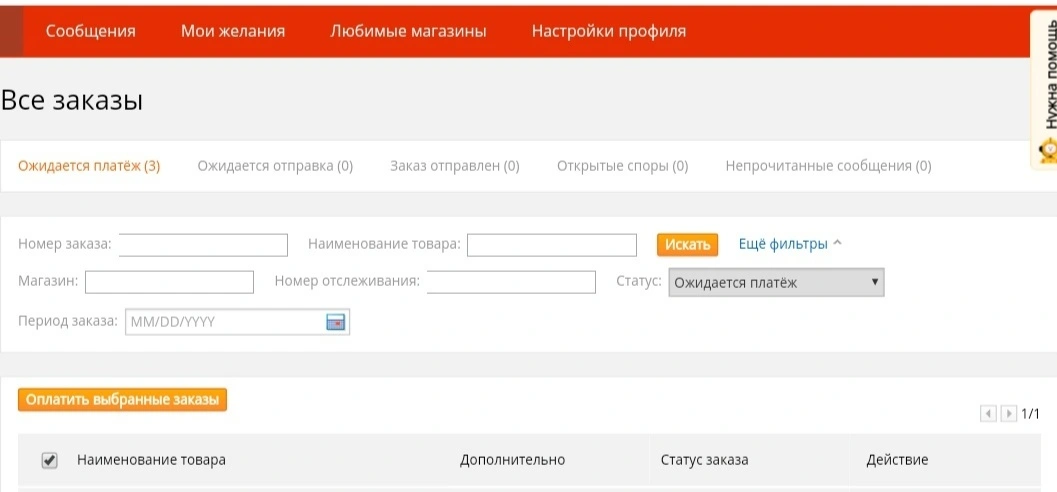
Task: Select the Ожидается платёж (3) tab
Action: (89, 166)
